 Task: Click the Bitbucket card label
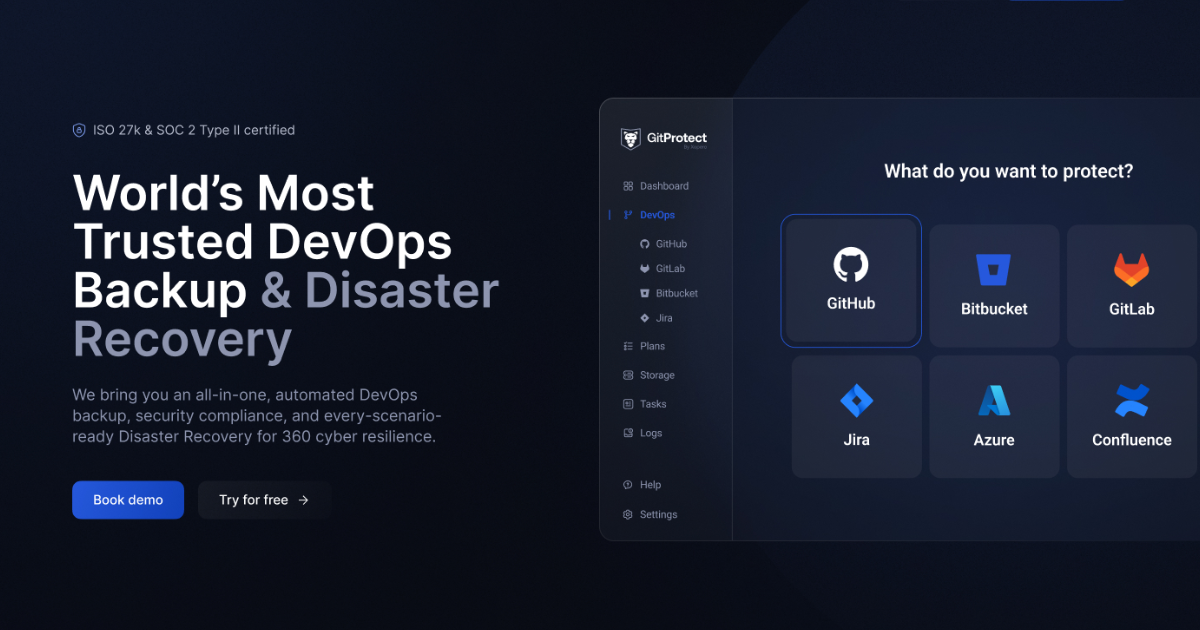994,309
